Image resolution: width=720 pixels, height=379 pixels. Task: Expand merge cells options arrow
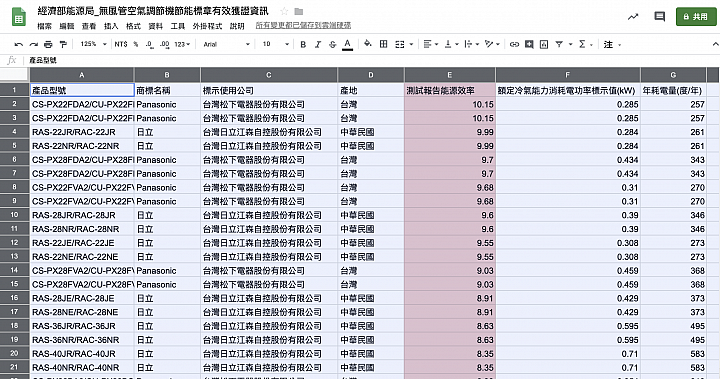(411, 45)
